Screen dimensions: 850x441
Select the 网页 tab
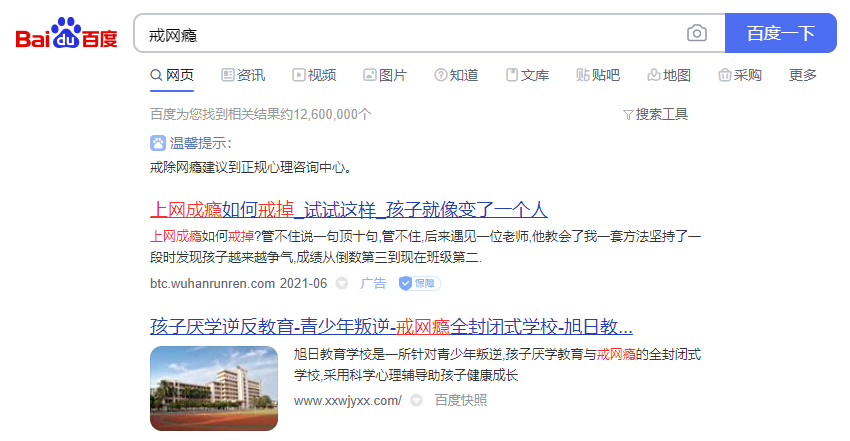pyautogui.click(x=172, y=75)
